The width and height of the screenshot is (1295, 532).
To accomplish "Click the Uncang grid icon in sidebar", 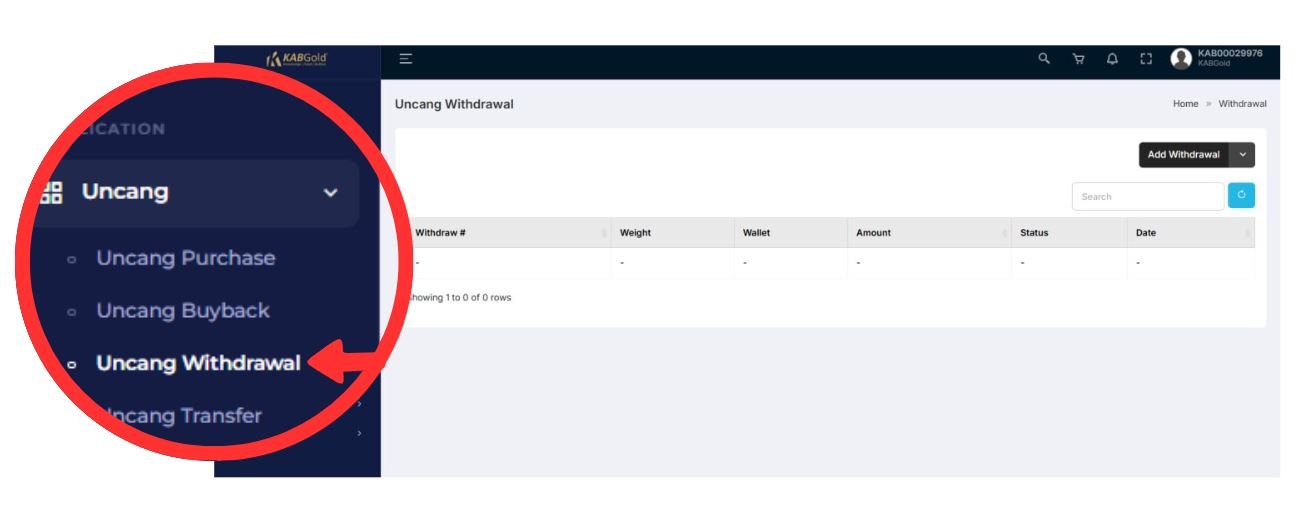I will (50, 192).
